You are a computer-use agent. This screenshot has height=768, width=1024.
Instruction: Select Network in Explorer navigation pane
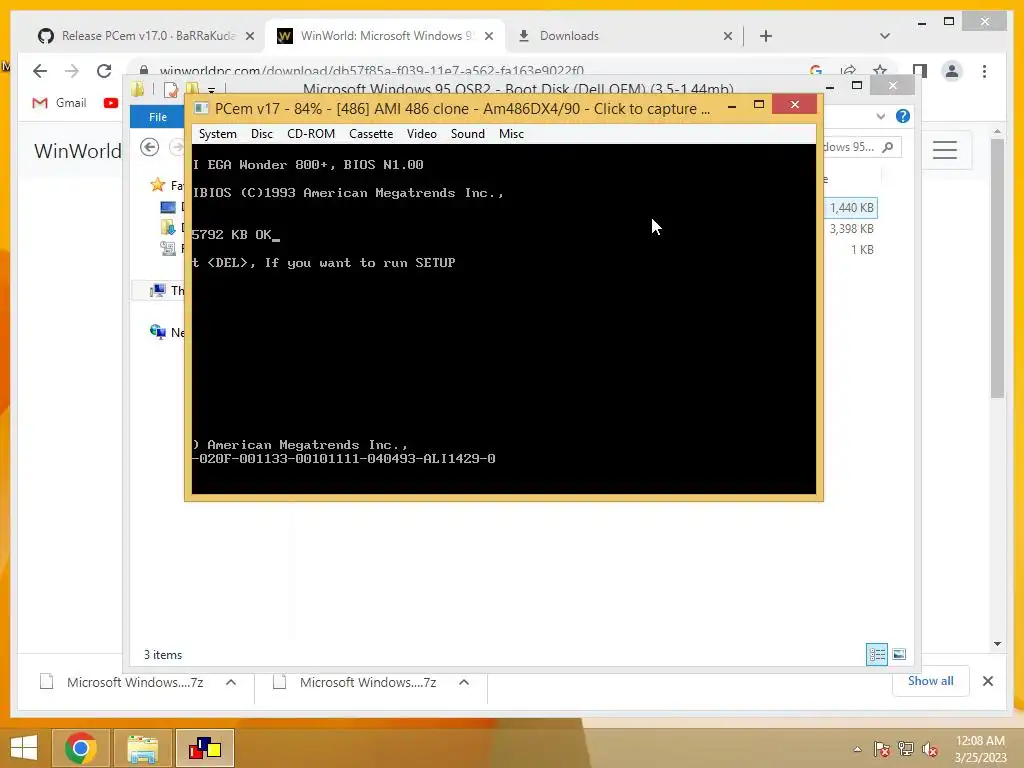click(167, 332)
